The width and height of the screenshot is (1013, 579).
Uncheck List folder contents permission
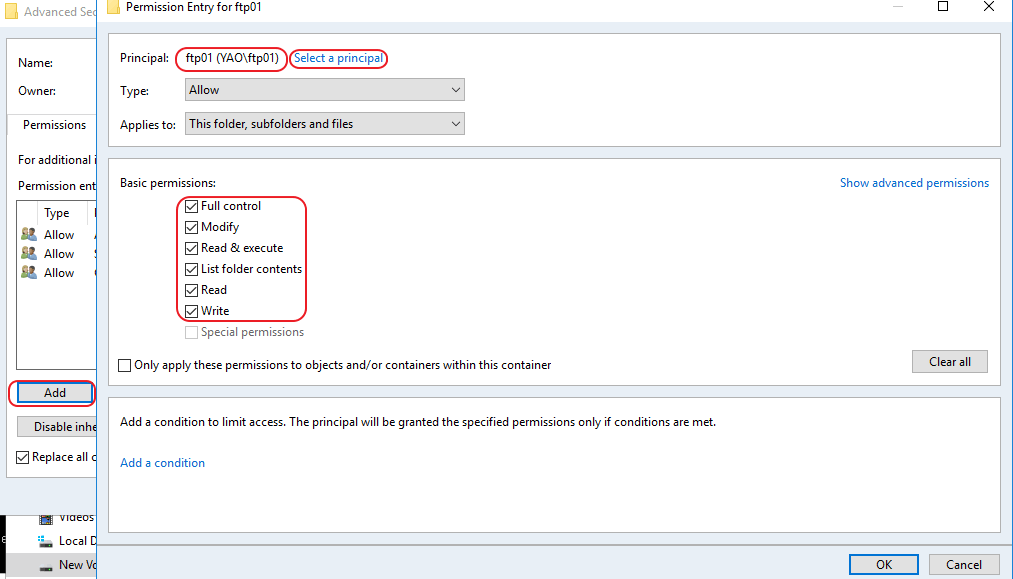tap(191, 269)
